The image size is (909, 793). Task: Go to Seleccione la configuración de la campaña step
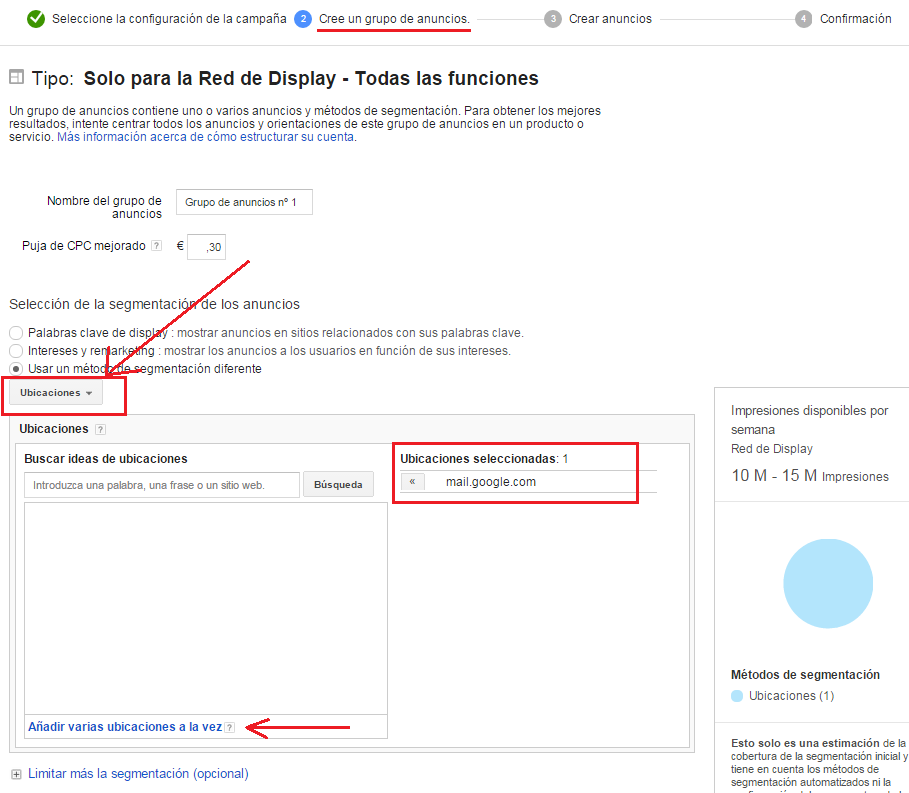pyautogui.click(x=169, y=19)
